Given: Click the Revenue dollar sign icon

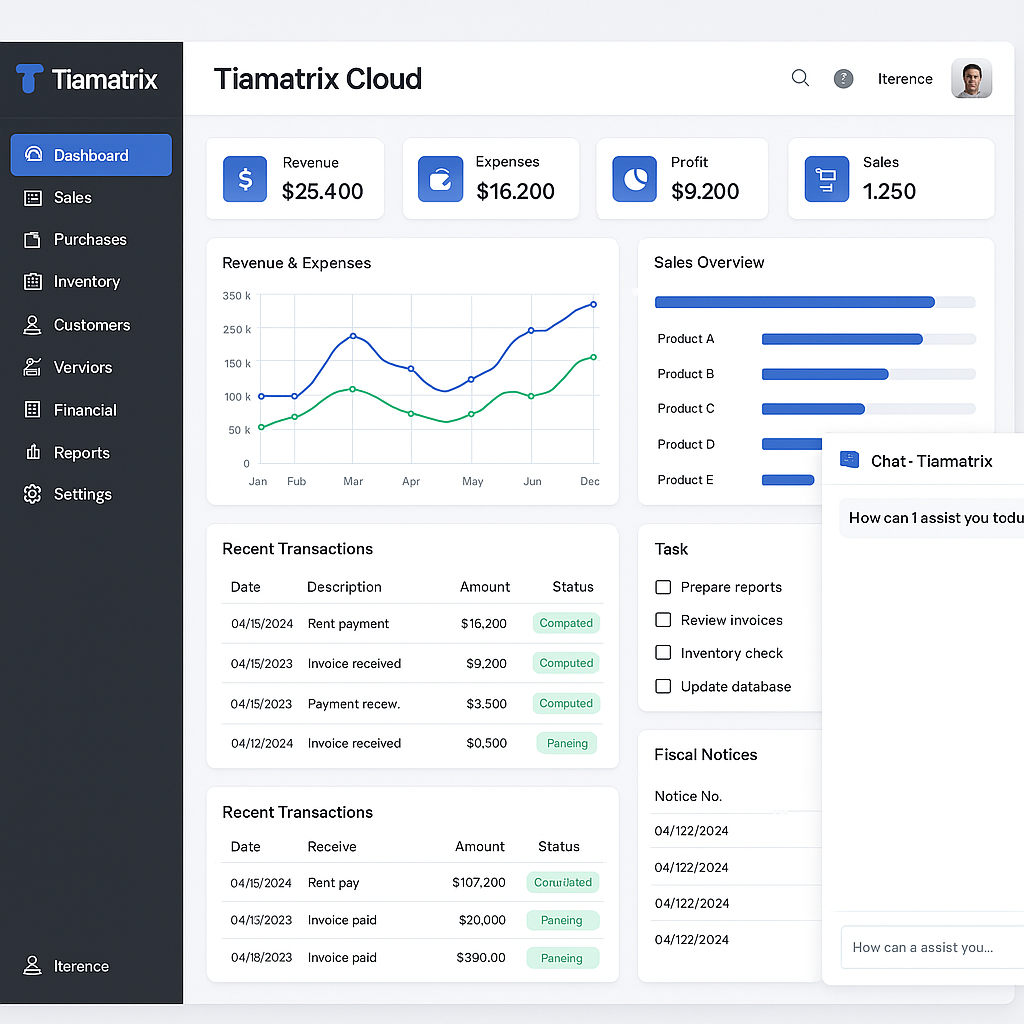Looking at the screenshot, I should pos(245,179).
